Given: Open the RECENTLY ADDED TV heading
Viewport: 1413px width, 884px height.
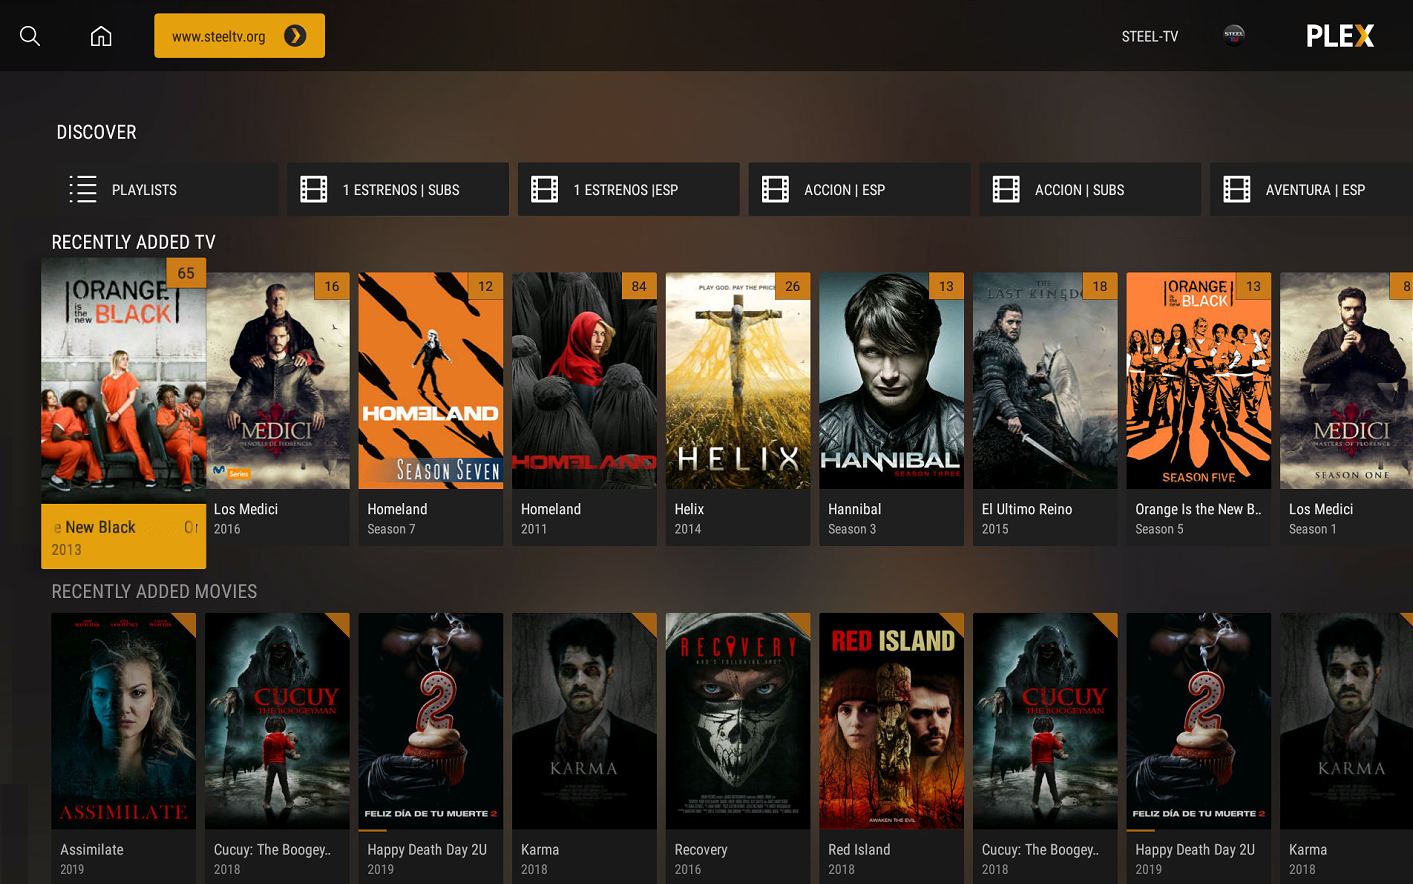Looking at the screenshot, I should click(134, 242).
